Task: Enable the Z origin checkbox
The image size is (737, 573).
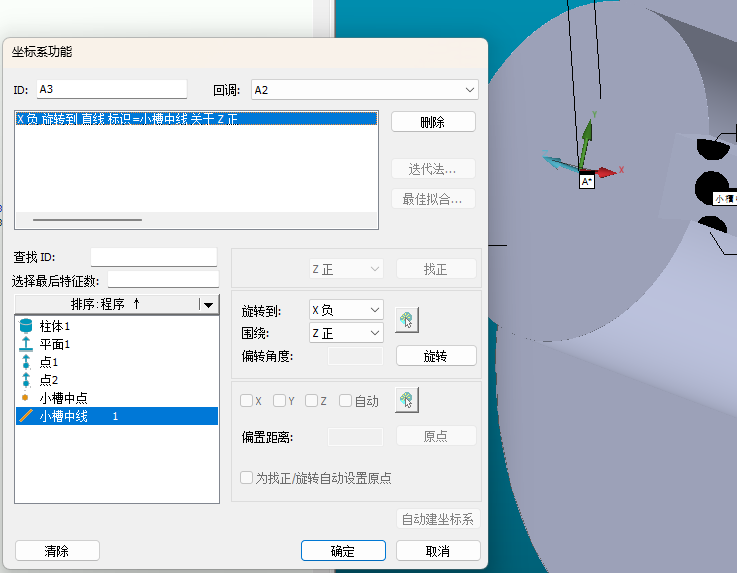Action: [311, 400]
